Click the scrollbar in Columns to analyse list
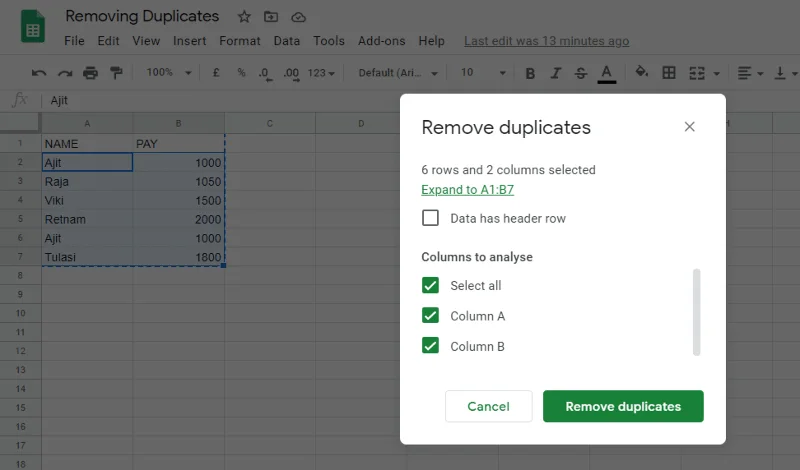Viewport: 800px width, 470px height. pyautogui.click(x=696, y=312)
